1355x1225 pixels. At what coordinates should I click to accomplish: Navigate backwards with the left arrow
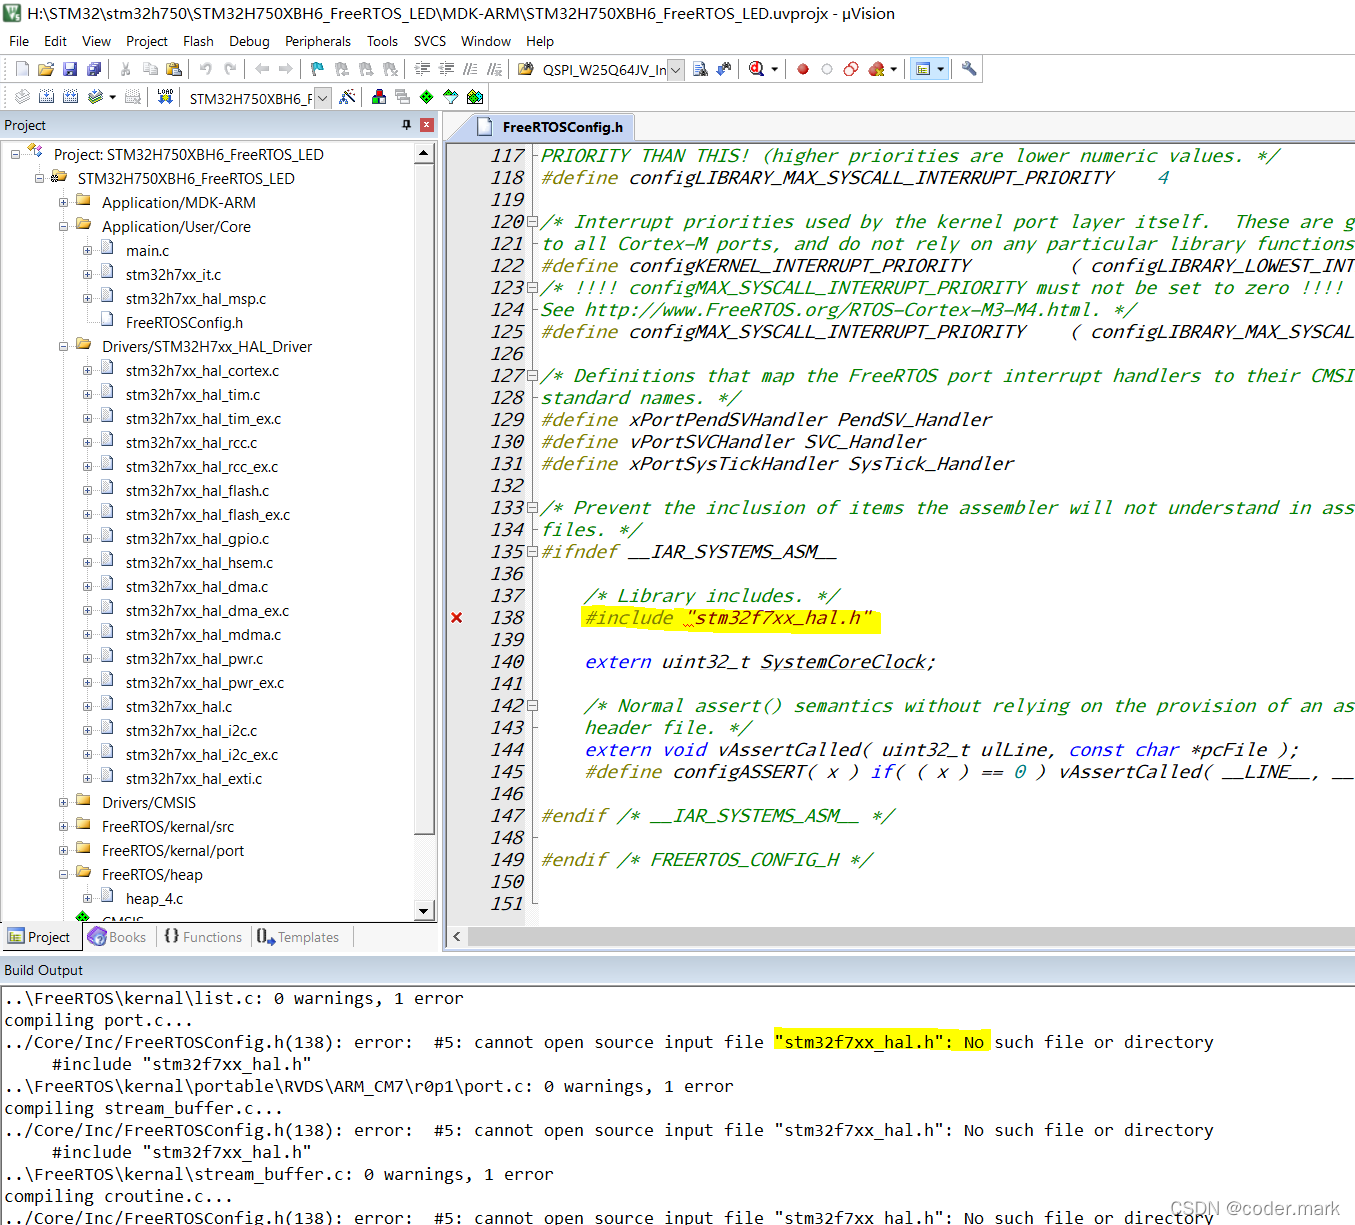[x=262, y=69]
